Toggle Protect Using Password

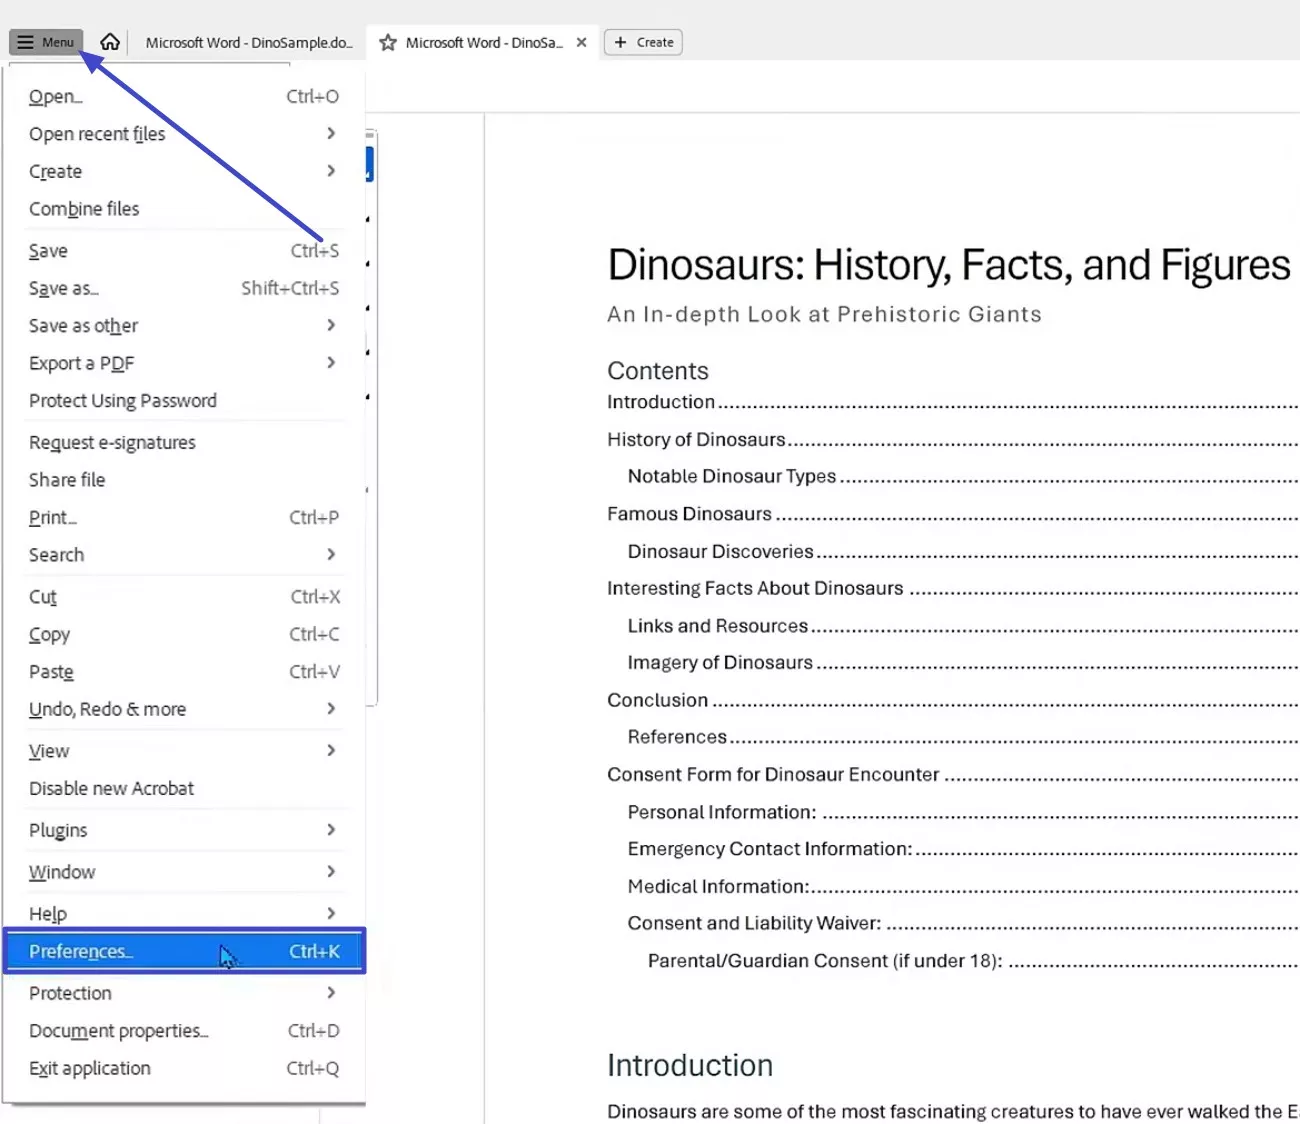(122, 400)
